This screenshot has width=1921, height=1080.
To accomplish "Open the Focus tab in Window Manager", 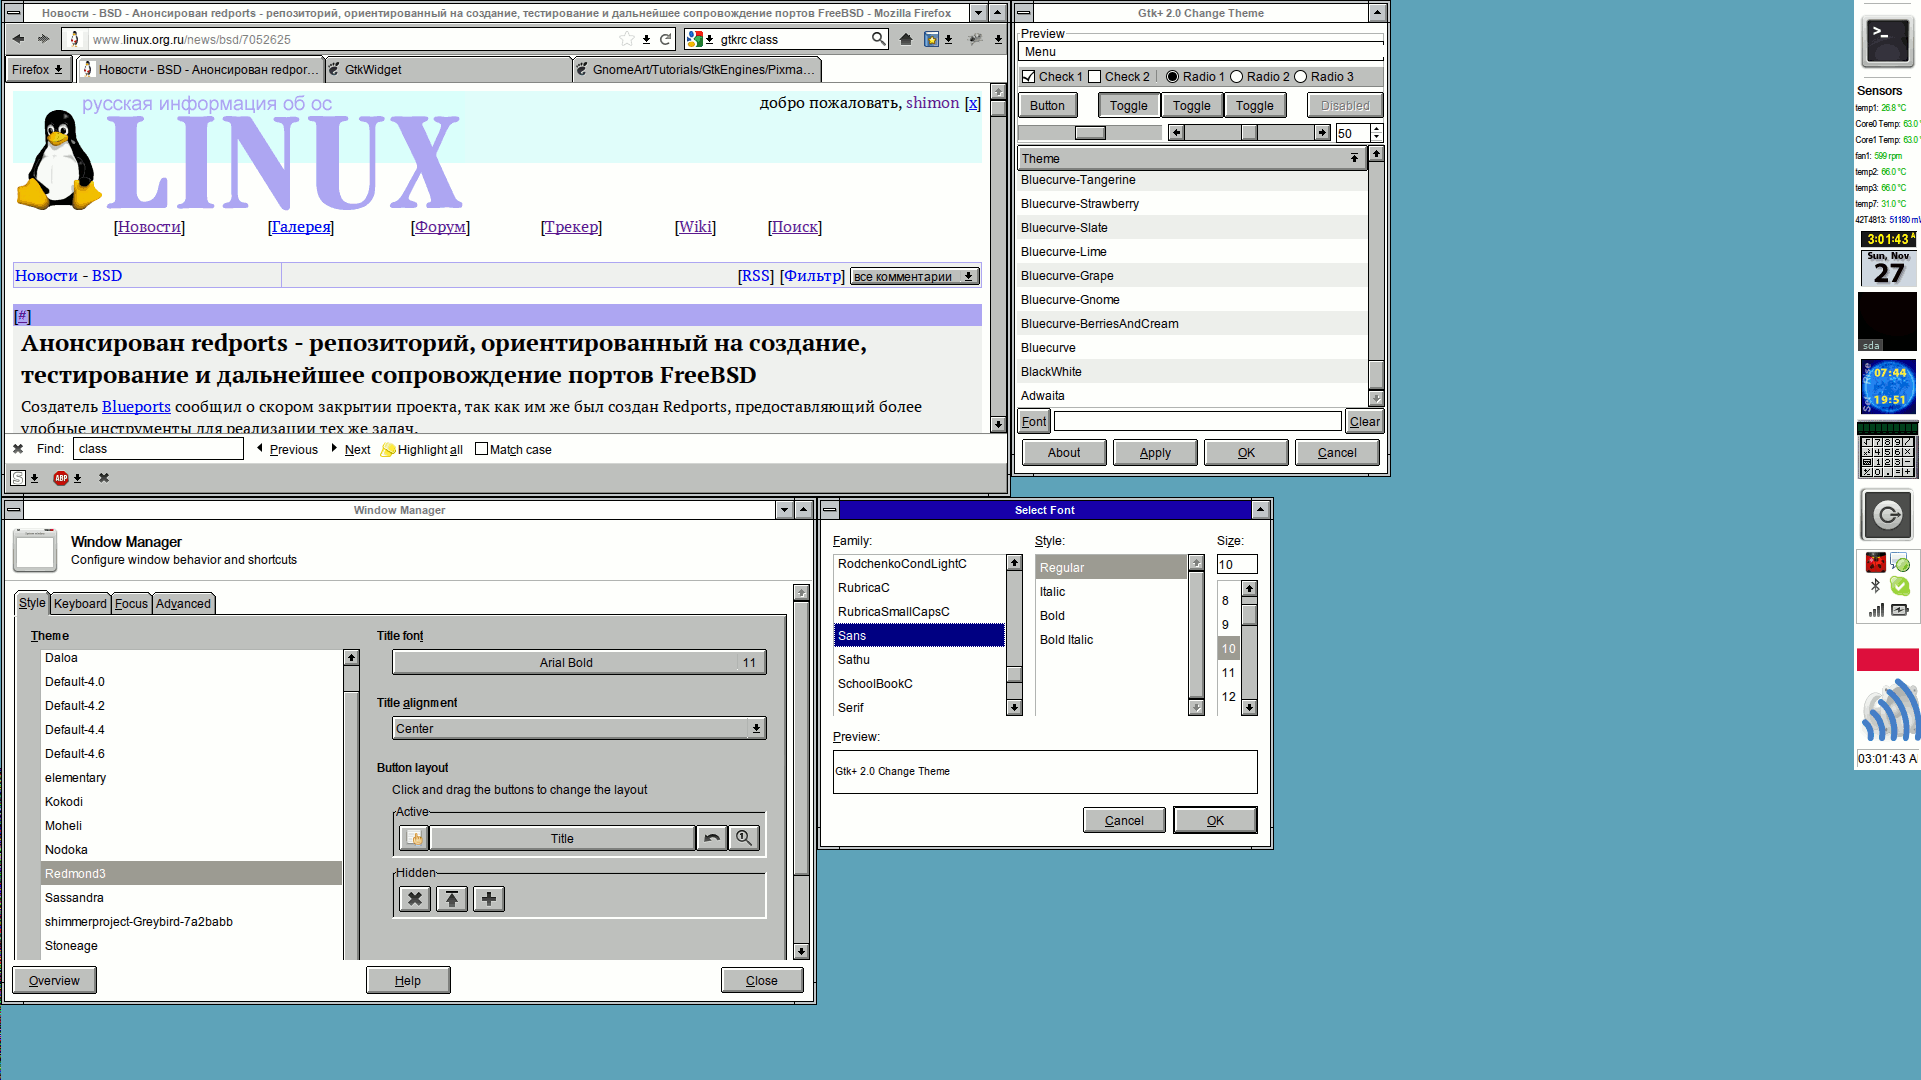I will pos(131,604).
